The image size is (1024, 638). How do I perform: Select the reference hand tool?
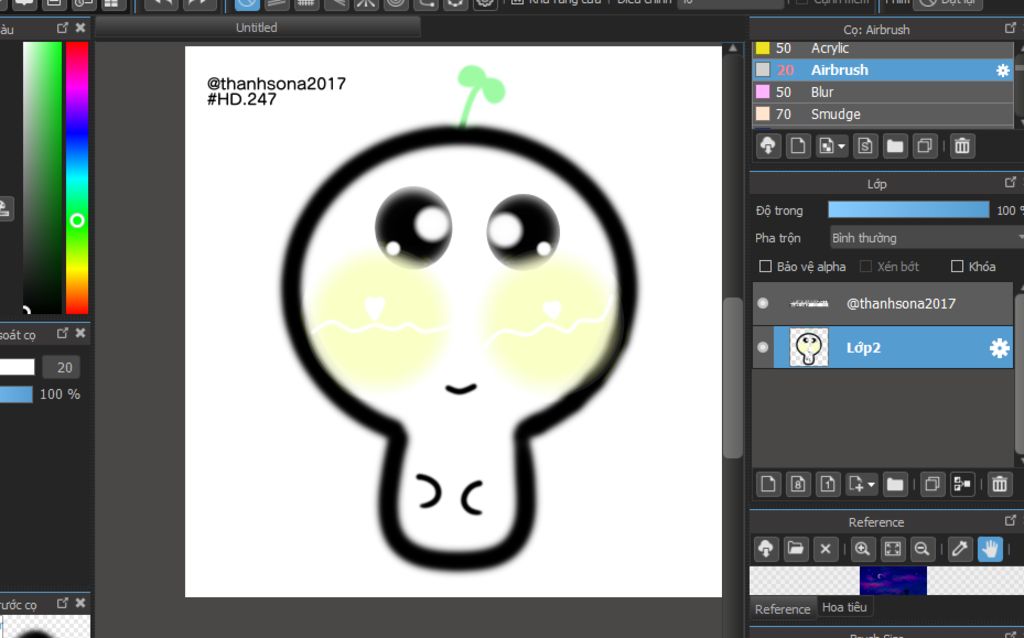(x=990, y=549)
